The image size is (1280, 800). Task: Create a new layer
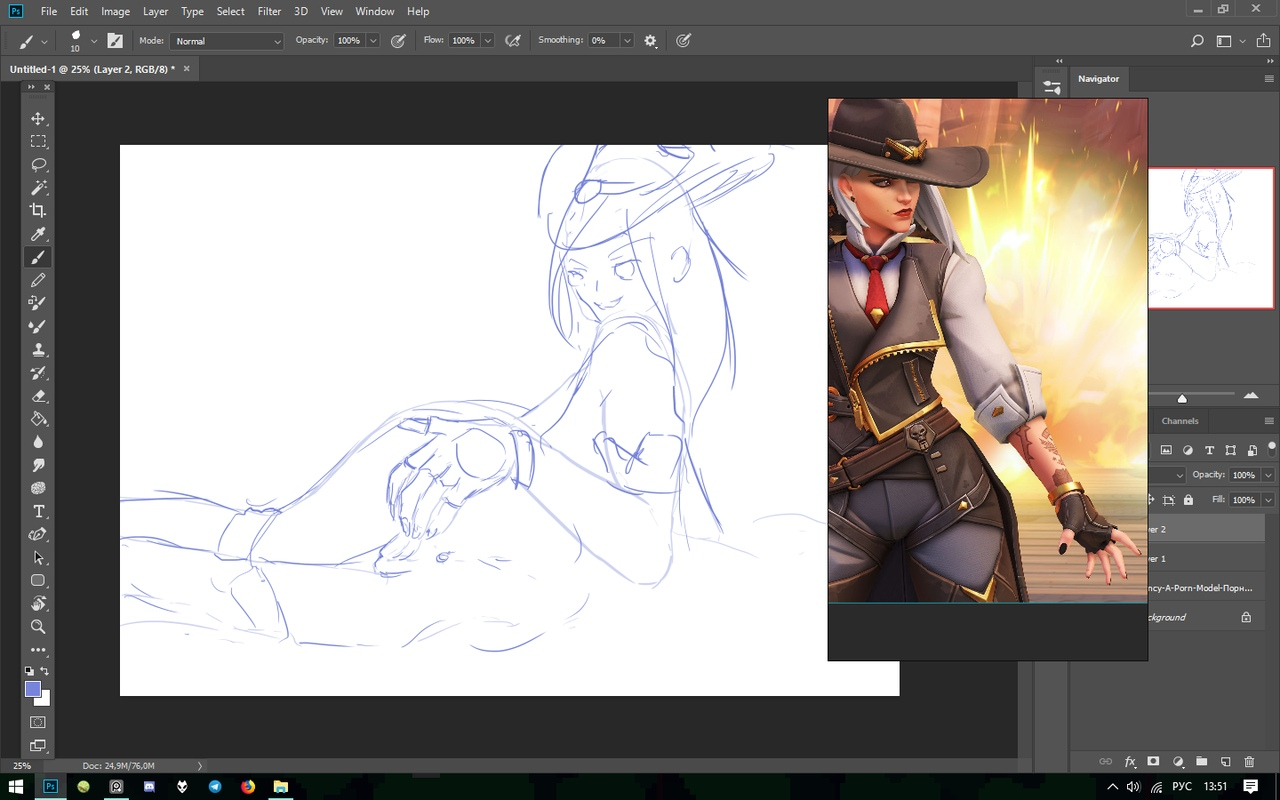pyautogui.click(x=1225, y=762)
